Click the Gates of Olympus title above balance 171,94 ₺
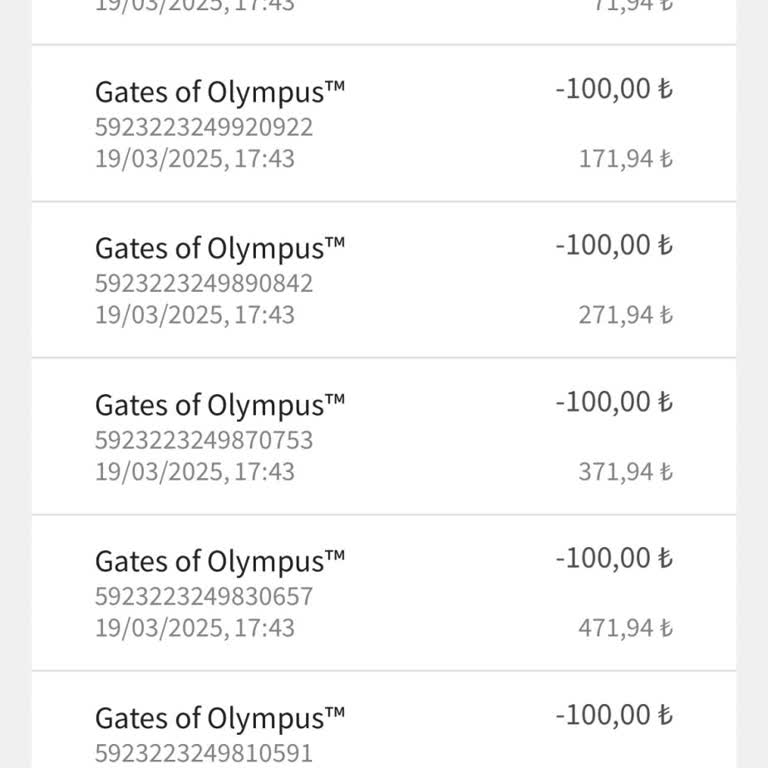Viewport: 768px width, 768px height. tap(220, 93)
